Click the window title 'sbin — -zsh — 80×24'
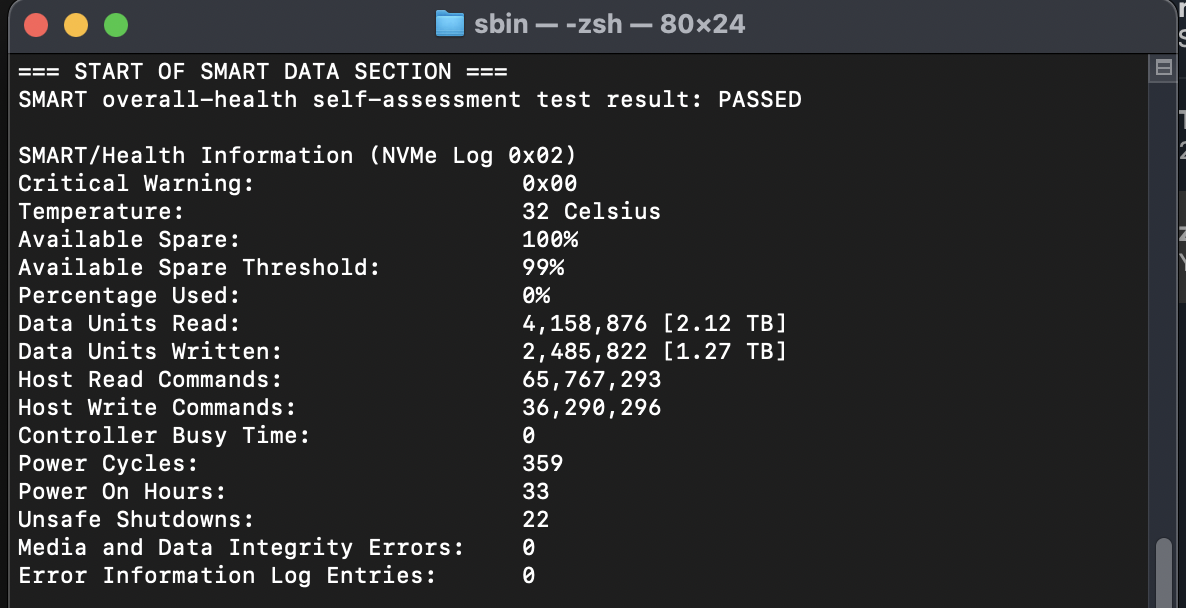The height and width of the screenshot is (608, 1186). (x=610, y=24)
